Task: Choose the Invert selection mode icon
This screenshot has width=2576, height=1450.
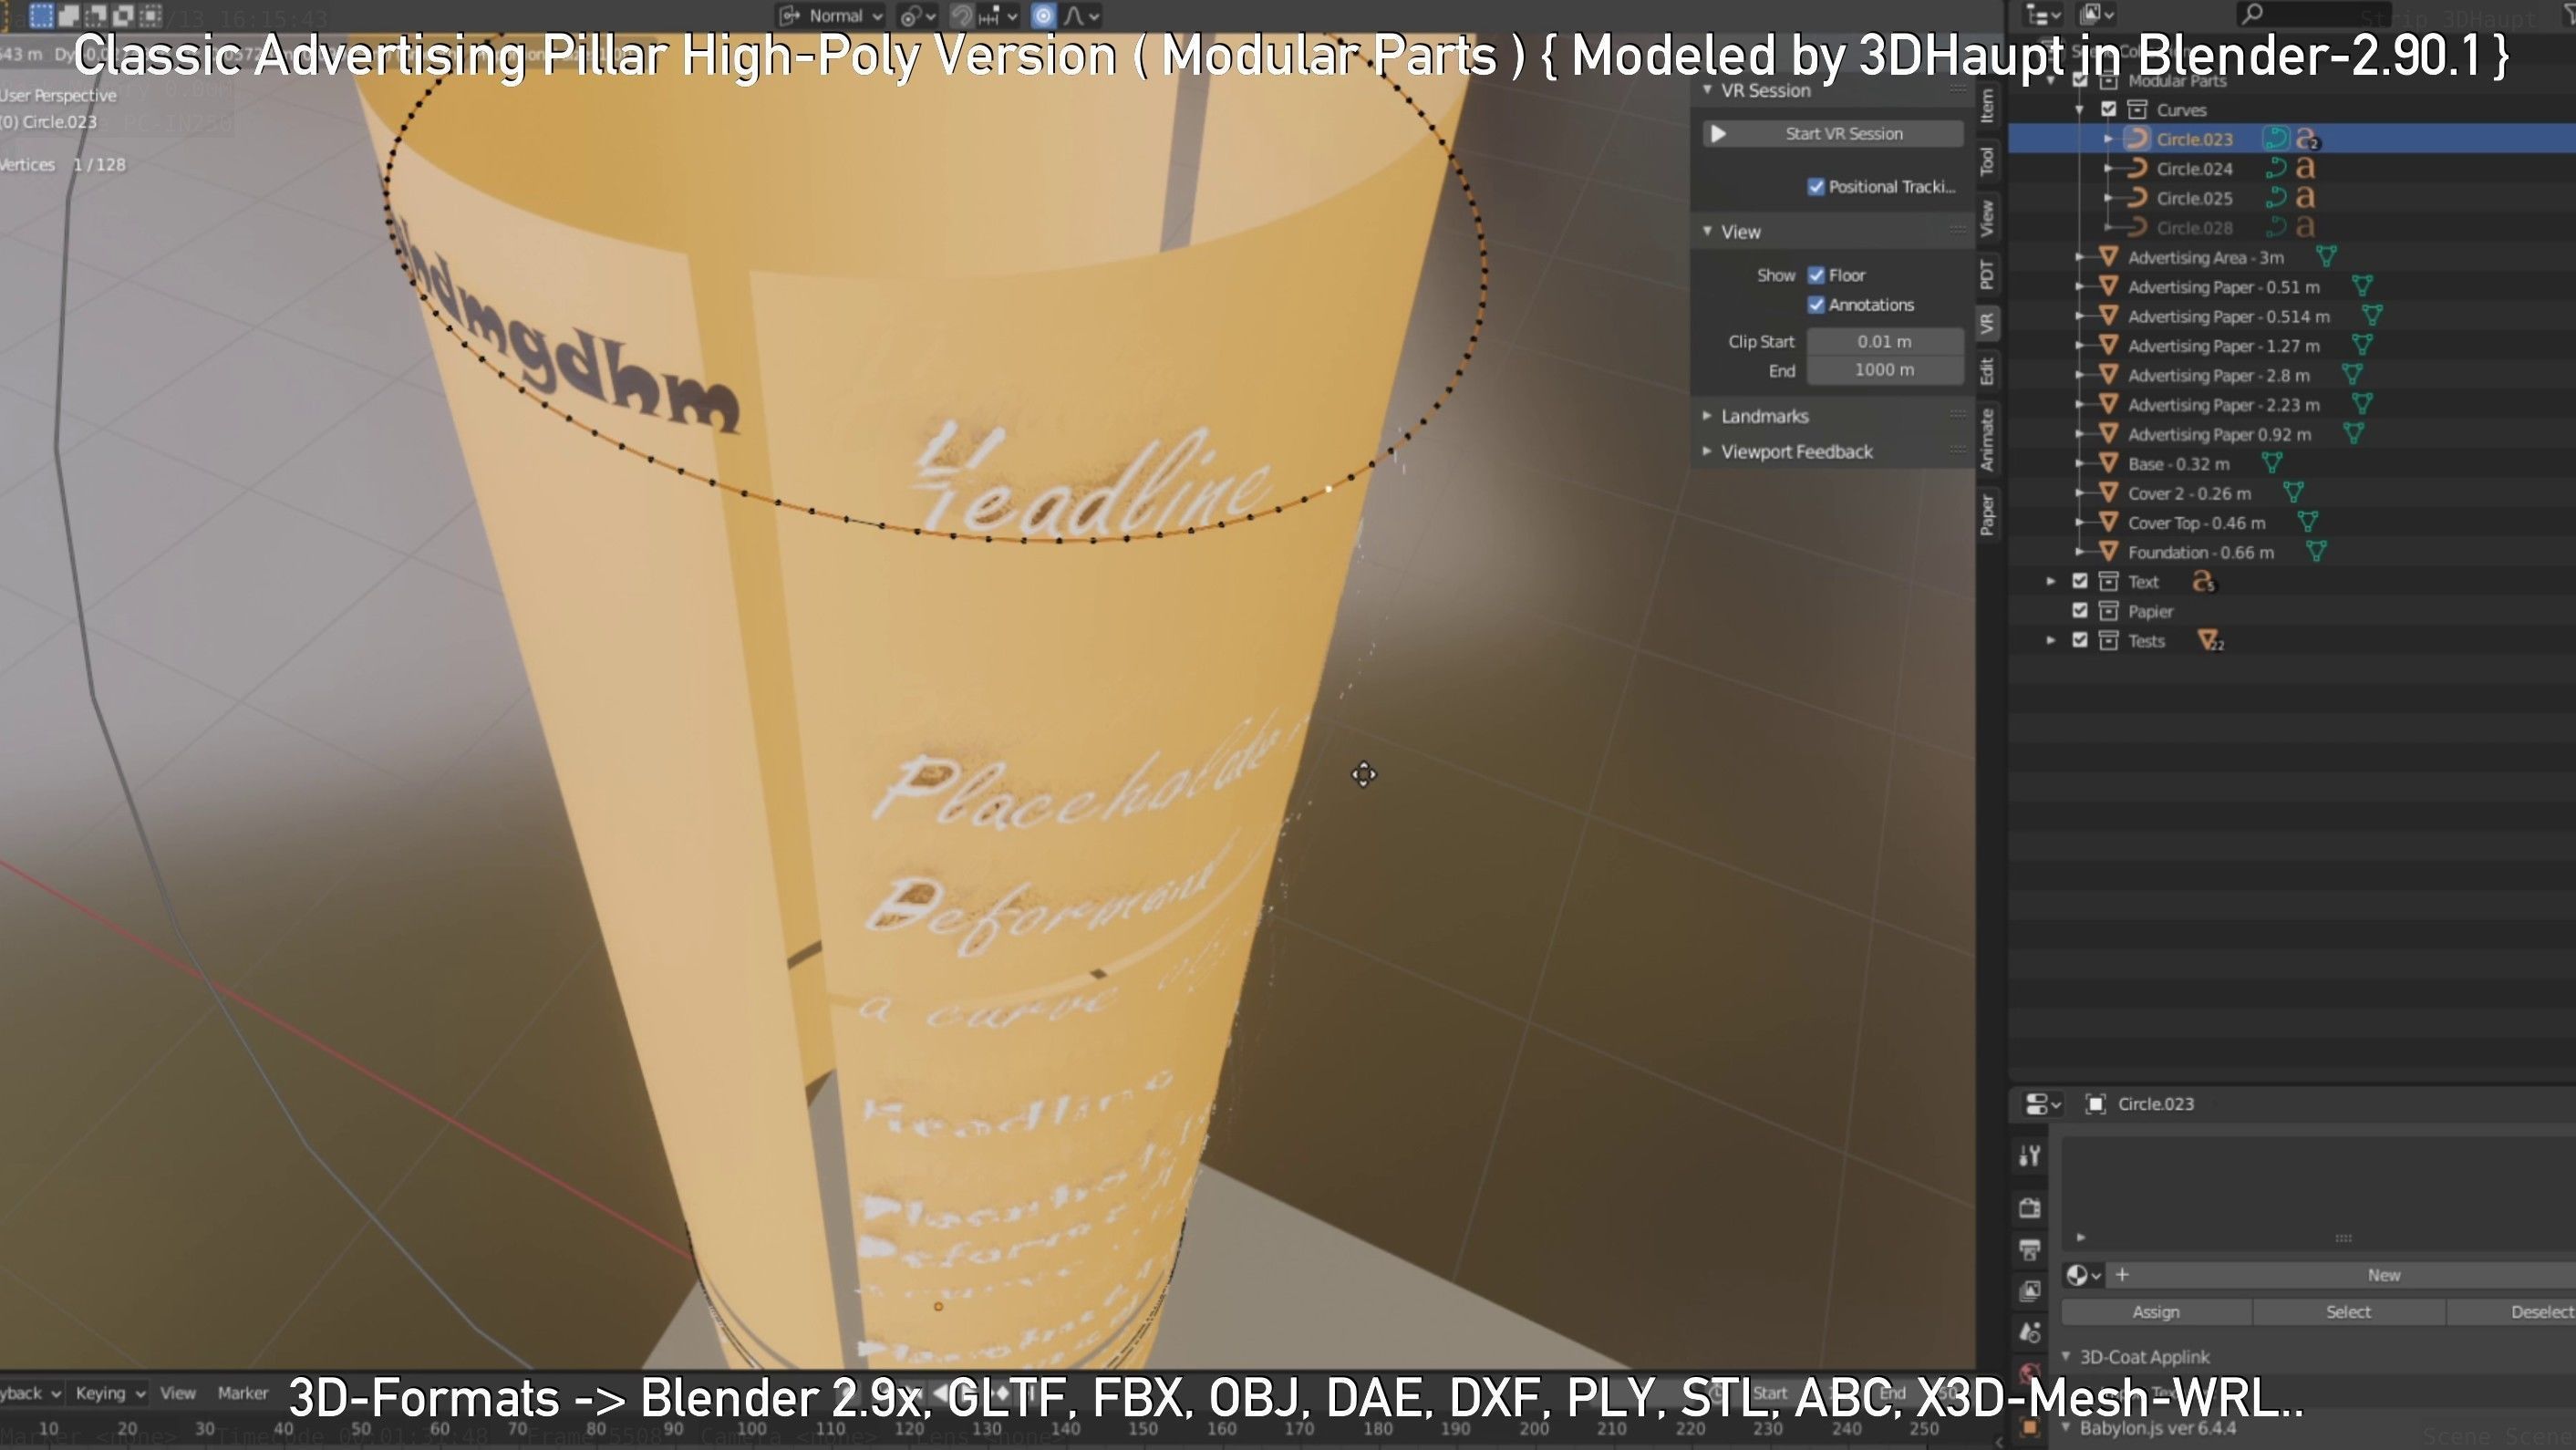Action: coord(123,15)
